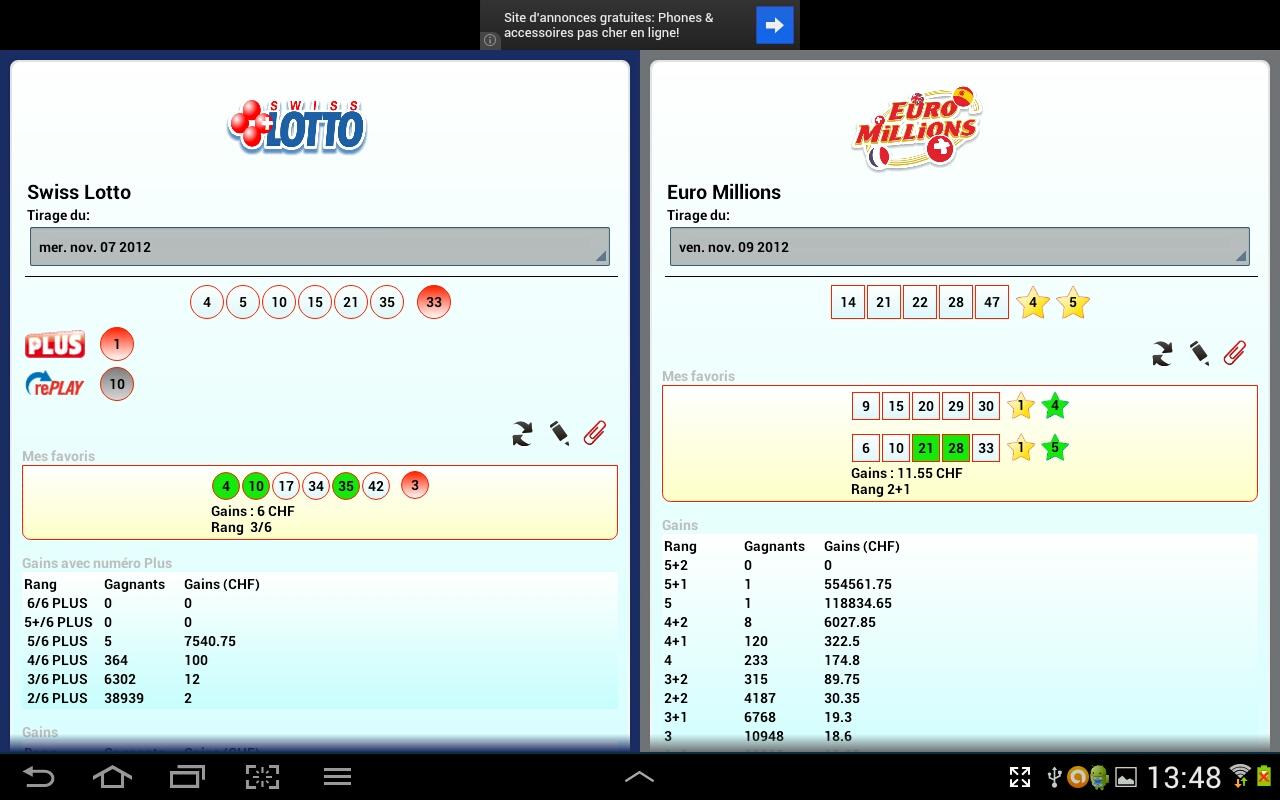Tap the fullscreen expand status icon
The height and width of the screenshot is (800, 1280).
coord(1020,777)
